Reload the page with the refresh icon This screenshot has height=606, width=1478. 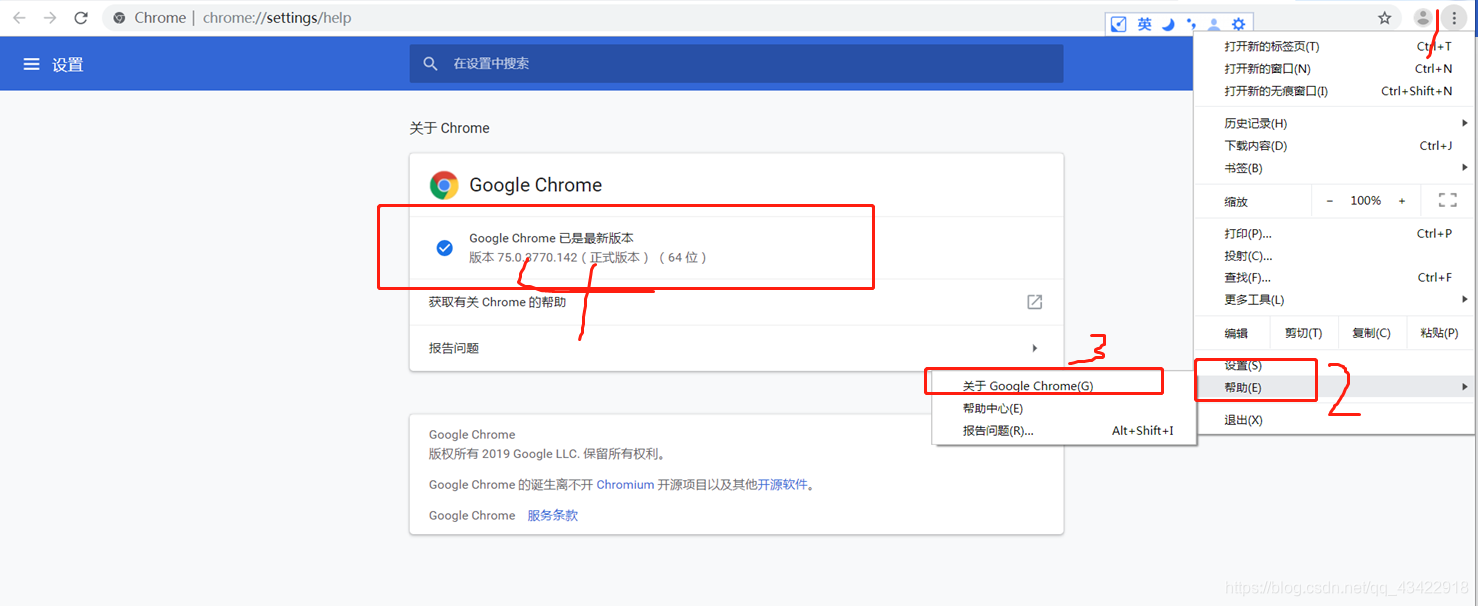tap(81, 18)
